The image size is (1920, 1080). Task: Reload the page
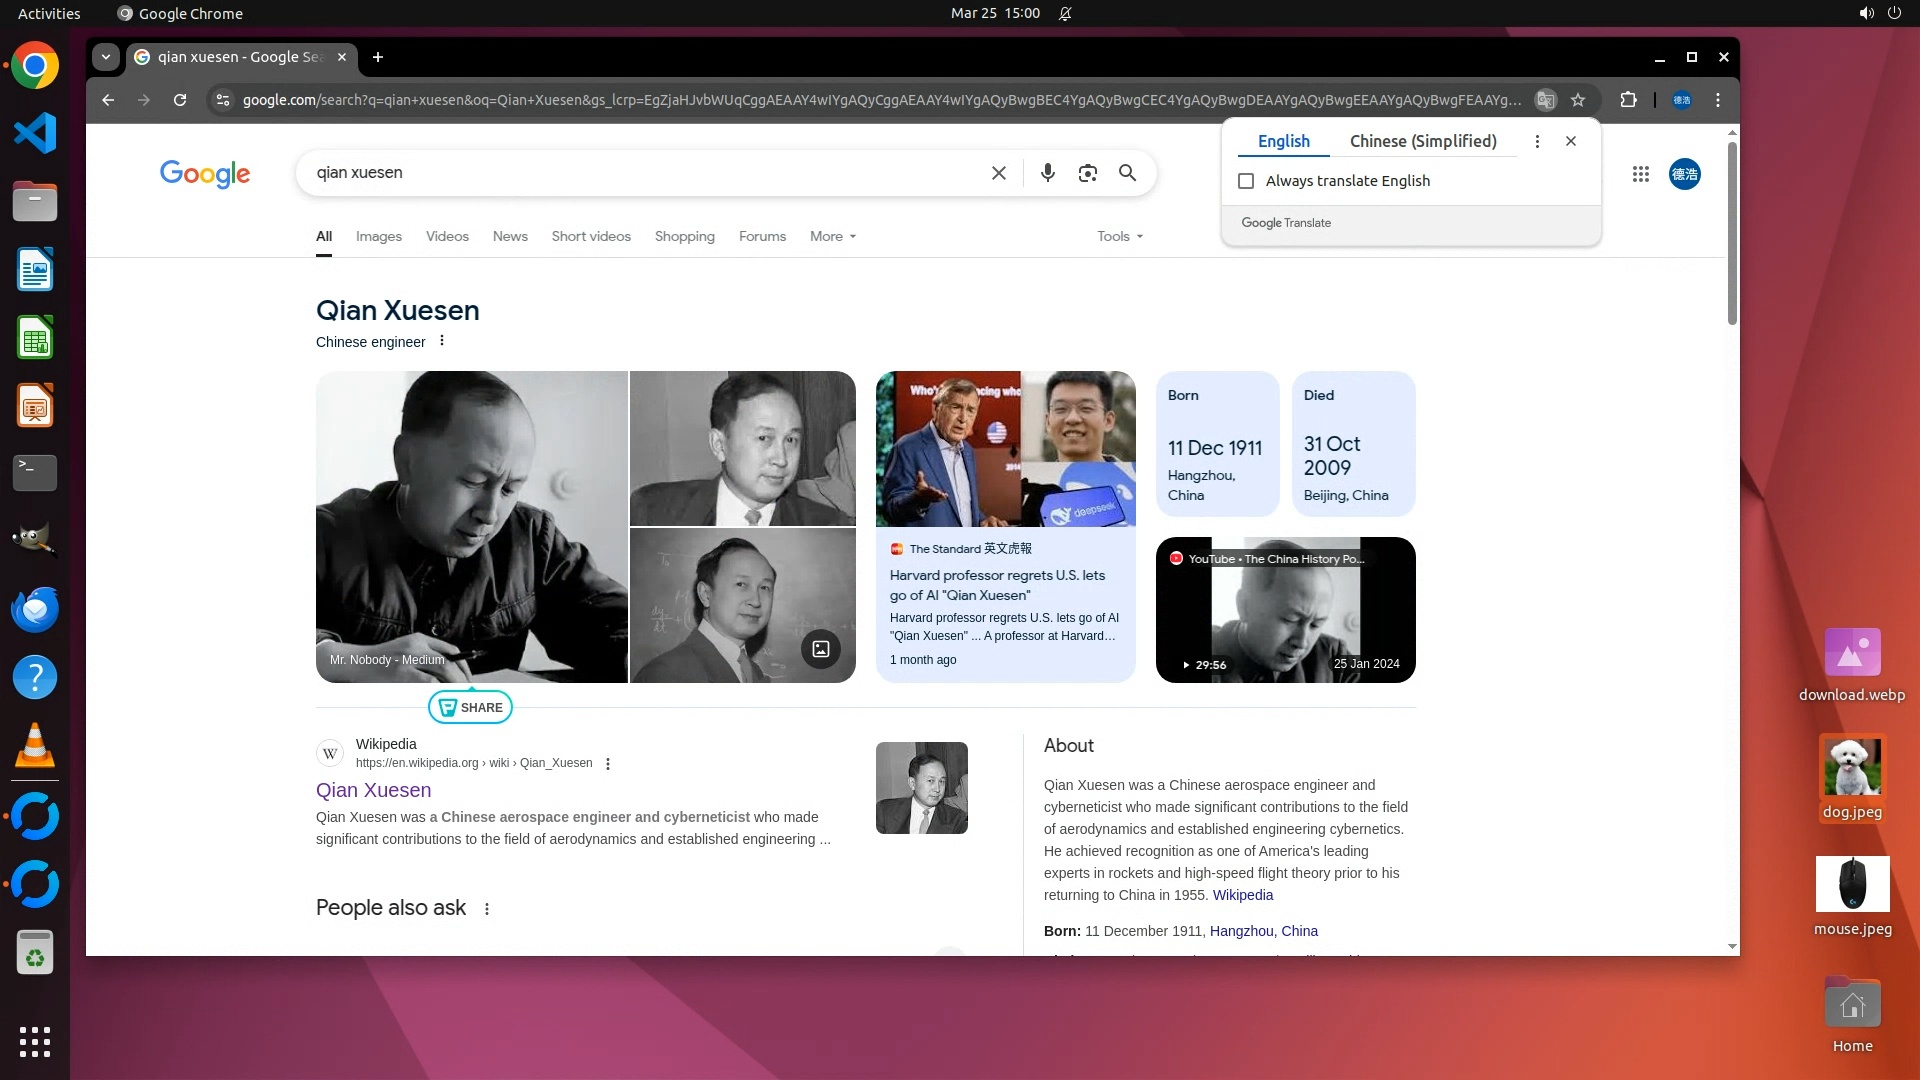click(x=180, y=100)
